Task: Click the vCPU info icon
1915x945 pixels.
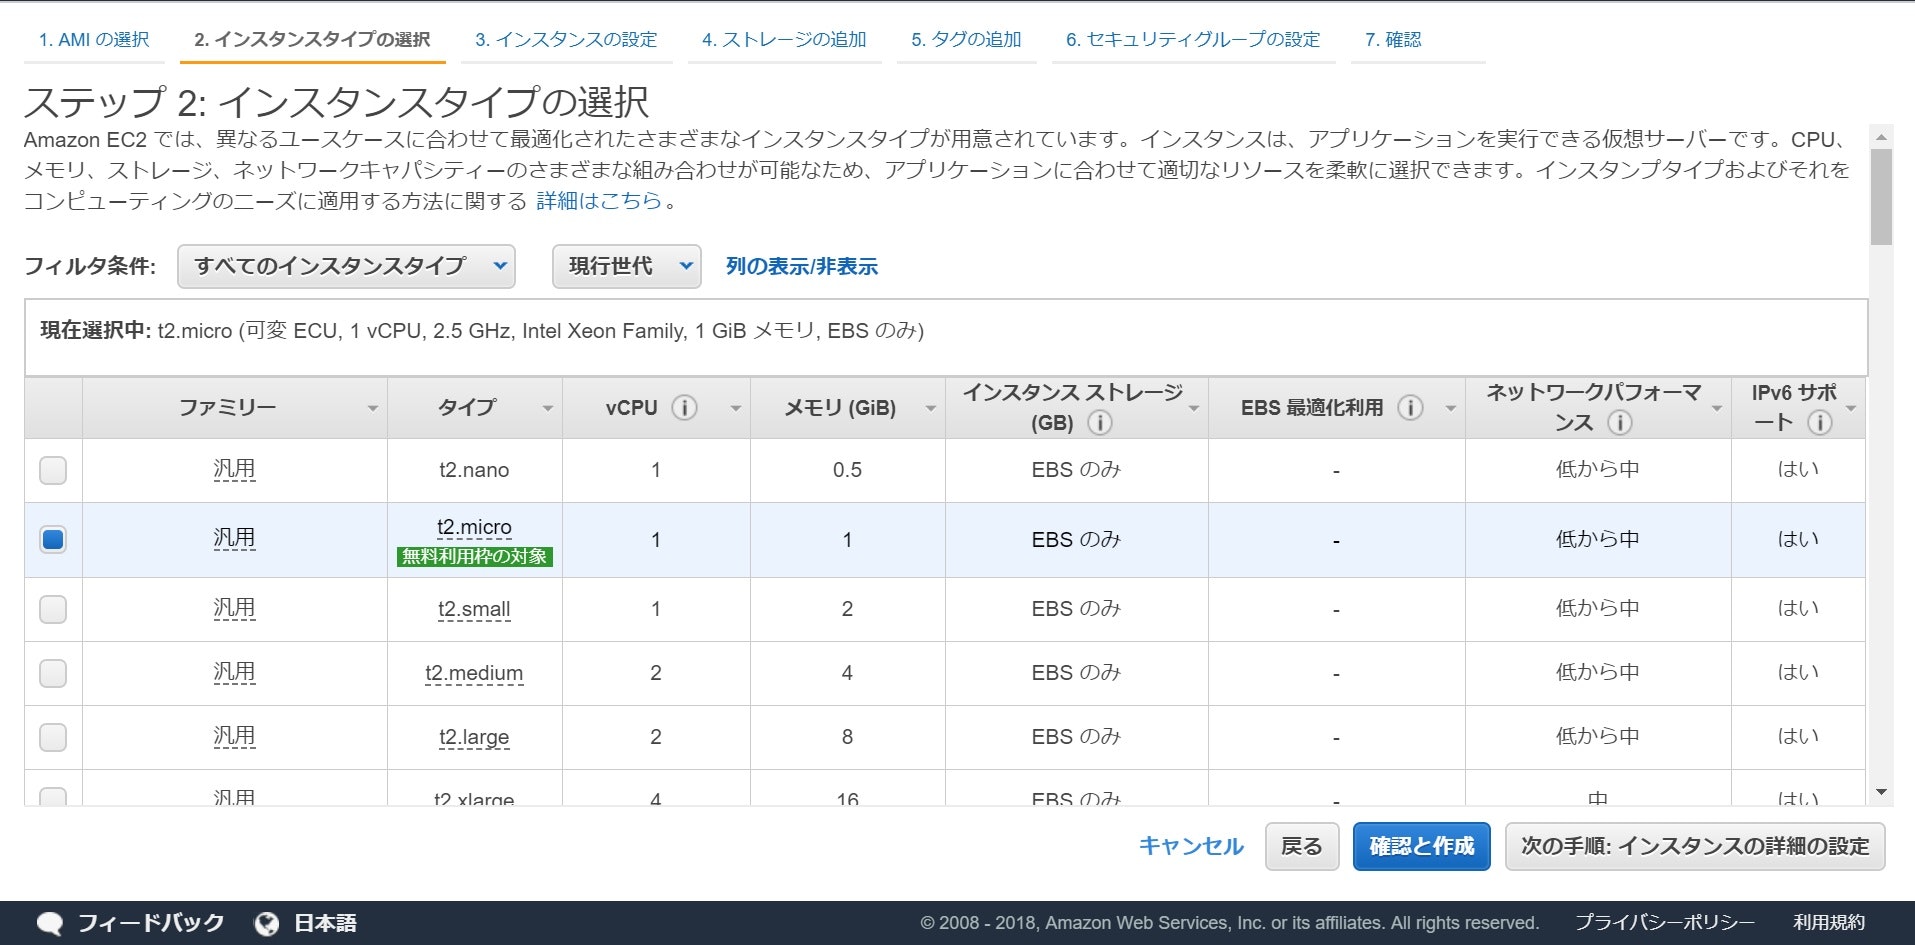Action: 684,407
